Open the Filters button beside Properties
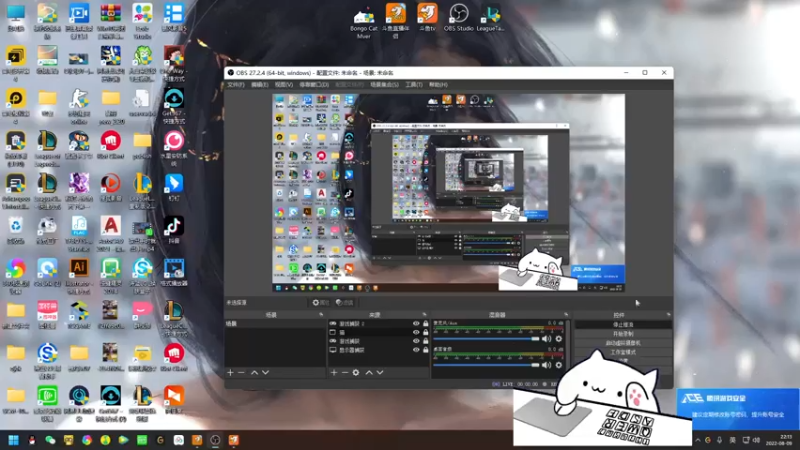 (345, 303)
